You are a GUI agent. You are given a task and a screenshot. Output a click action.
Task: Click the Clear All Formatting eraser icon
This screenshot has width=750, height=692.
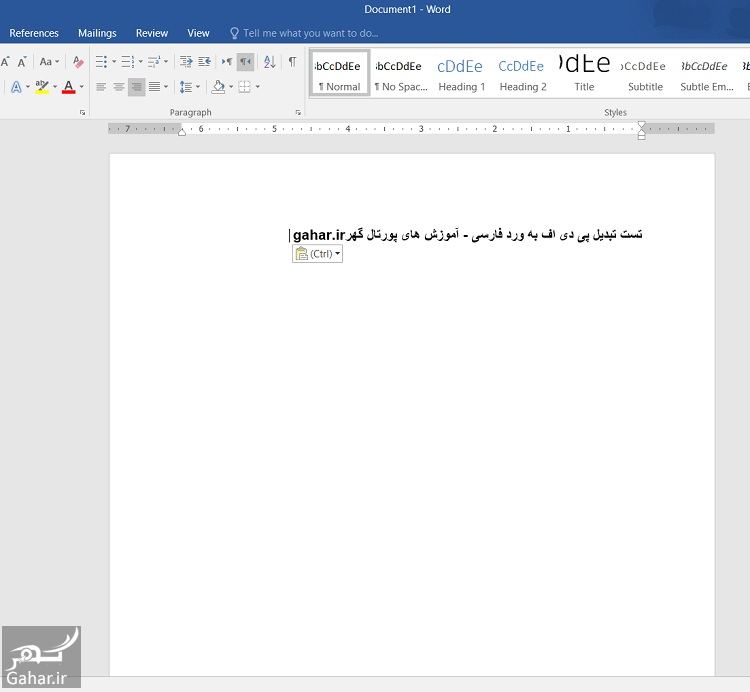coord(78,62)
